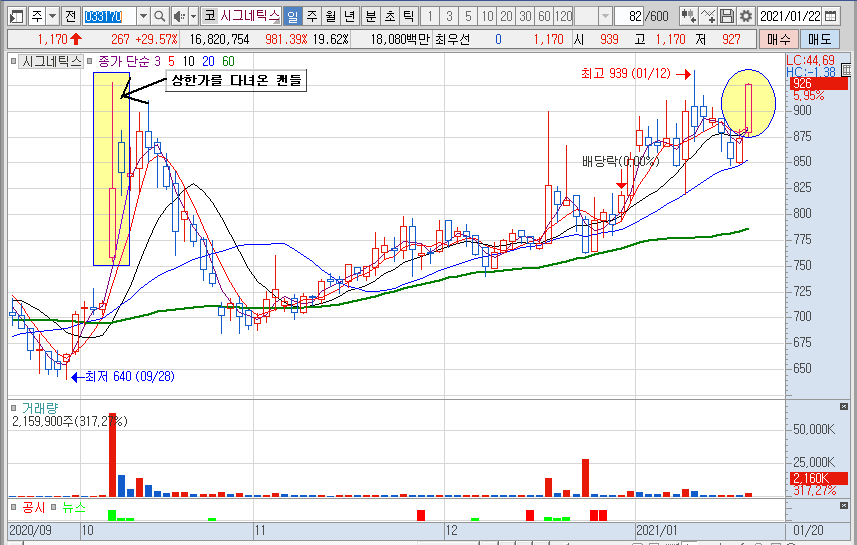
Task: Click the stock search magnifier icon
Action: click(x=159, y=17)
